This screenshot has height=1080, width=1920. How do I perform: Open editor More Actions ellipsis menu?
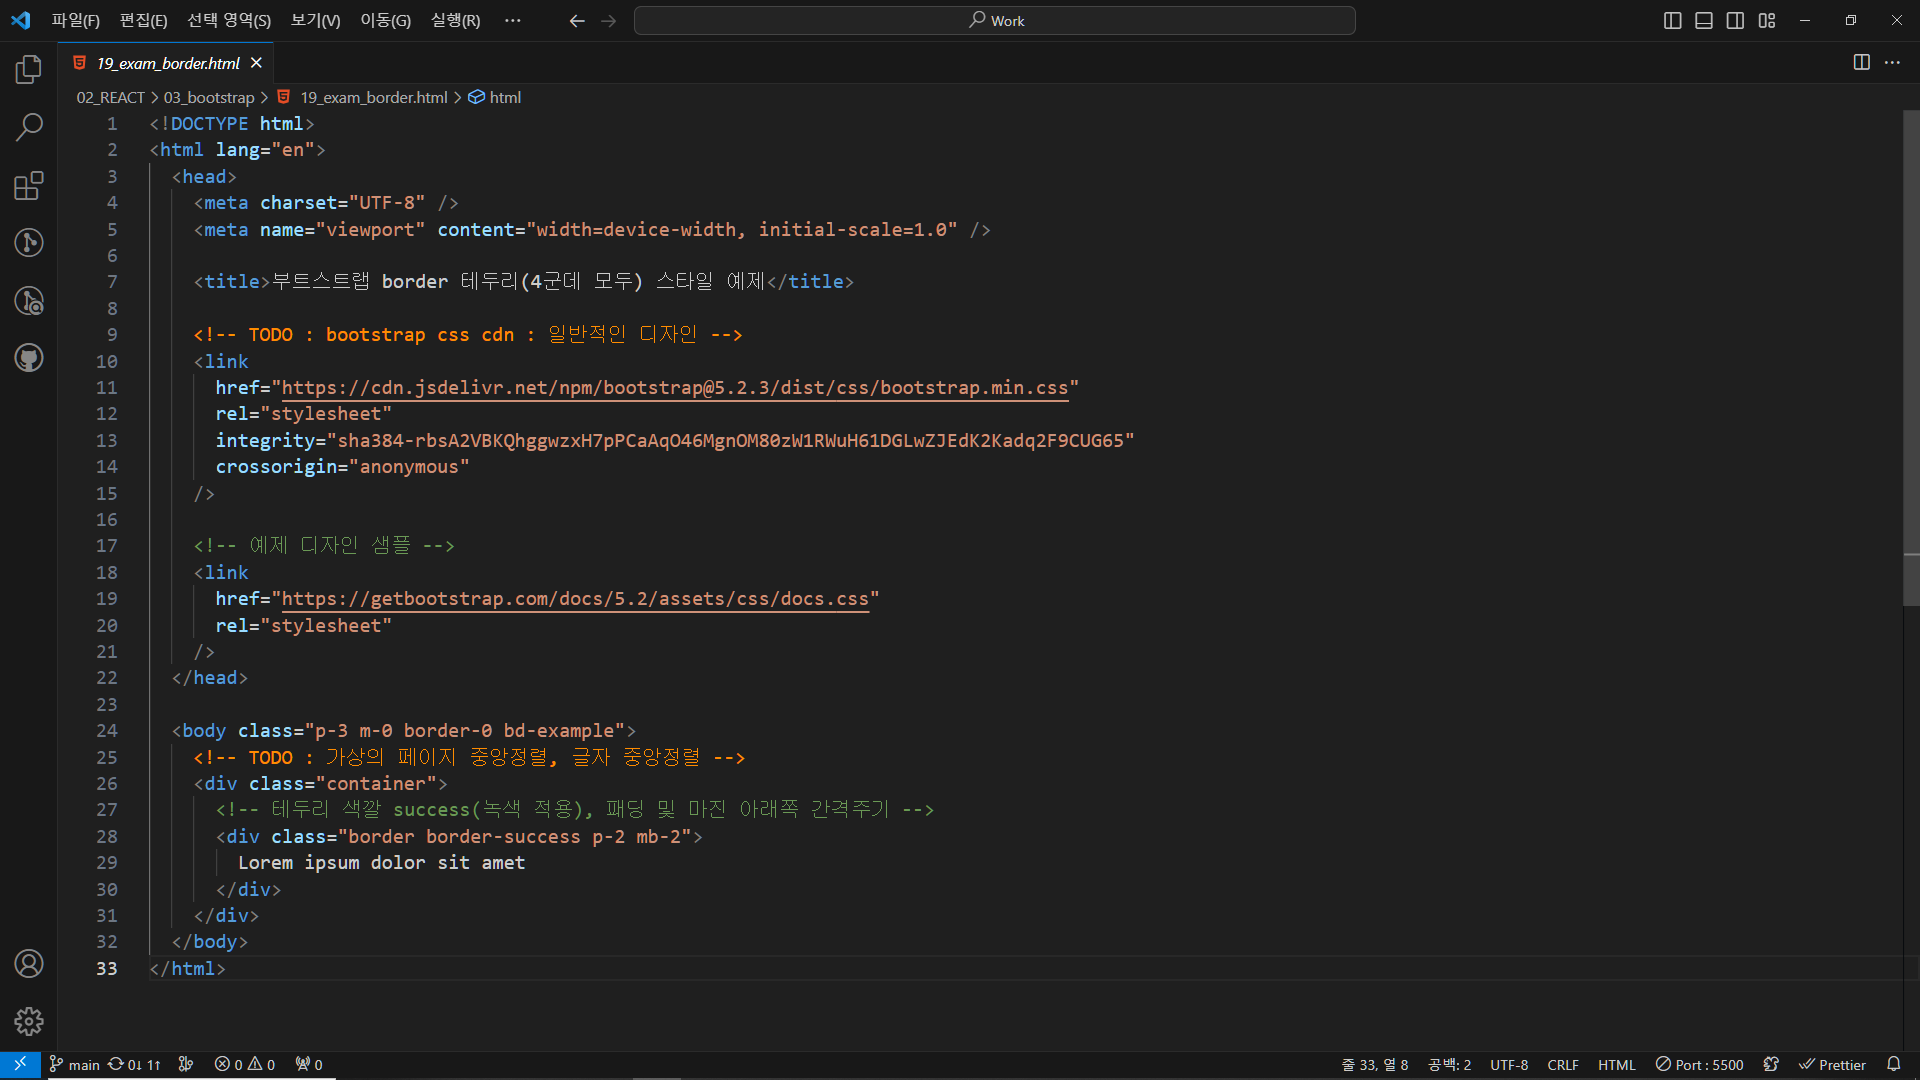[x=1892, y=62]
